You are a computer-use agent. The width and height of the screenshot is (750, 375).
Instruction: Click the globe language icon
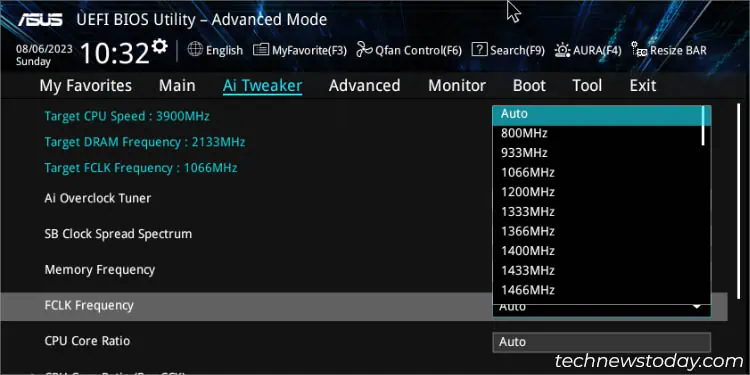[x=195, y=49]
